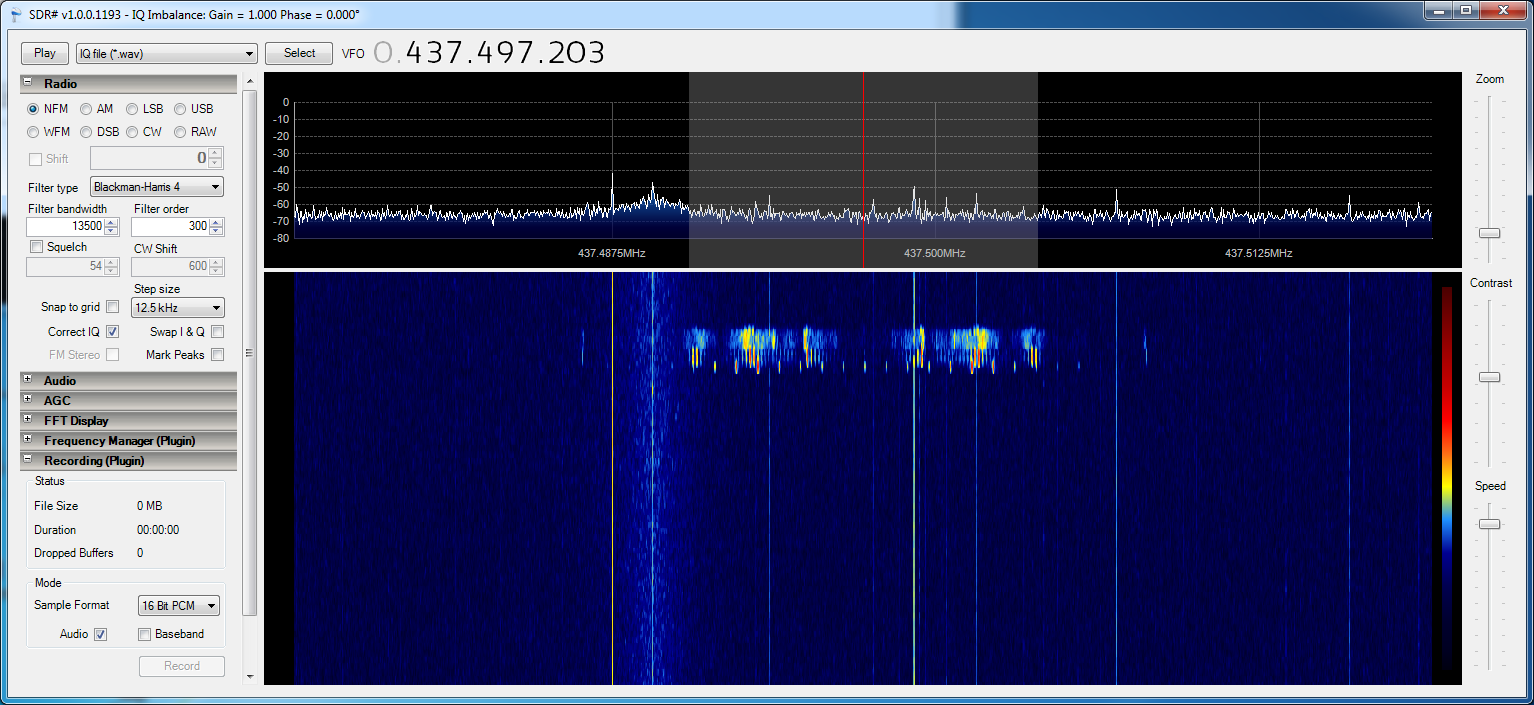Collapse the Radio panel
Image resolution: width=1534 pixels, height=705 pixels.
[28, 84]
